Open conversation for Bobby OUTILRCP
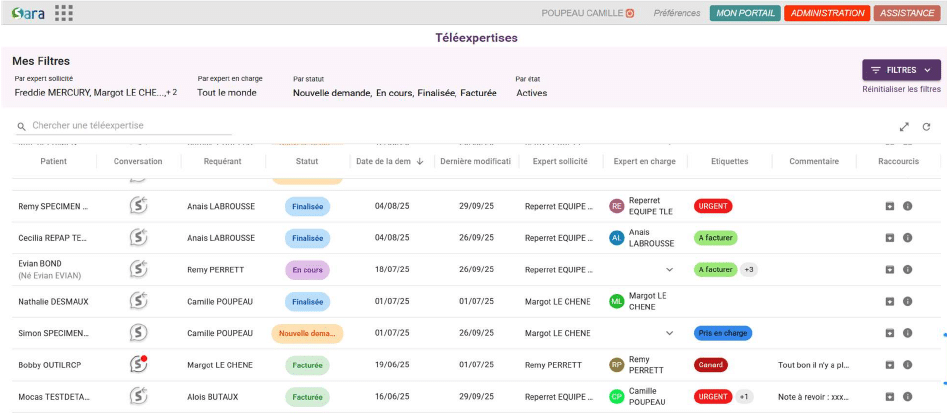947x414 pixels. click(x=139, y=365)
